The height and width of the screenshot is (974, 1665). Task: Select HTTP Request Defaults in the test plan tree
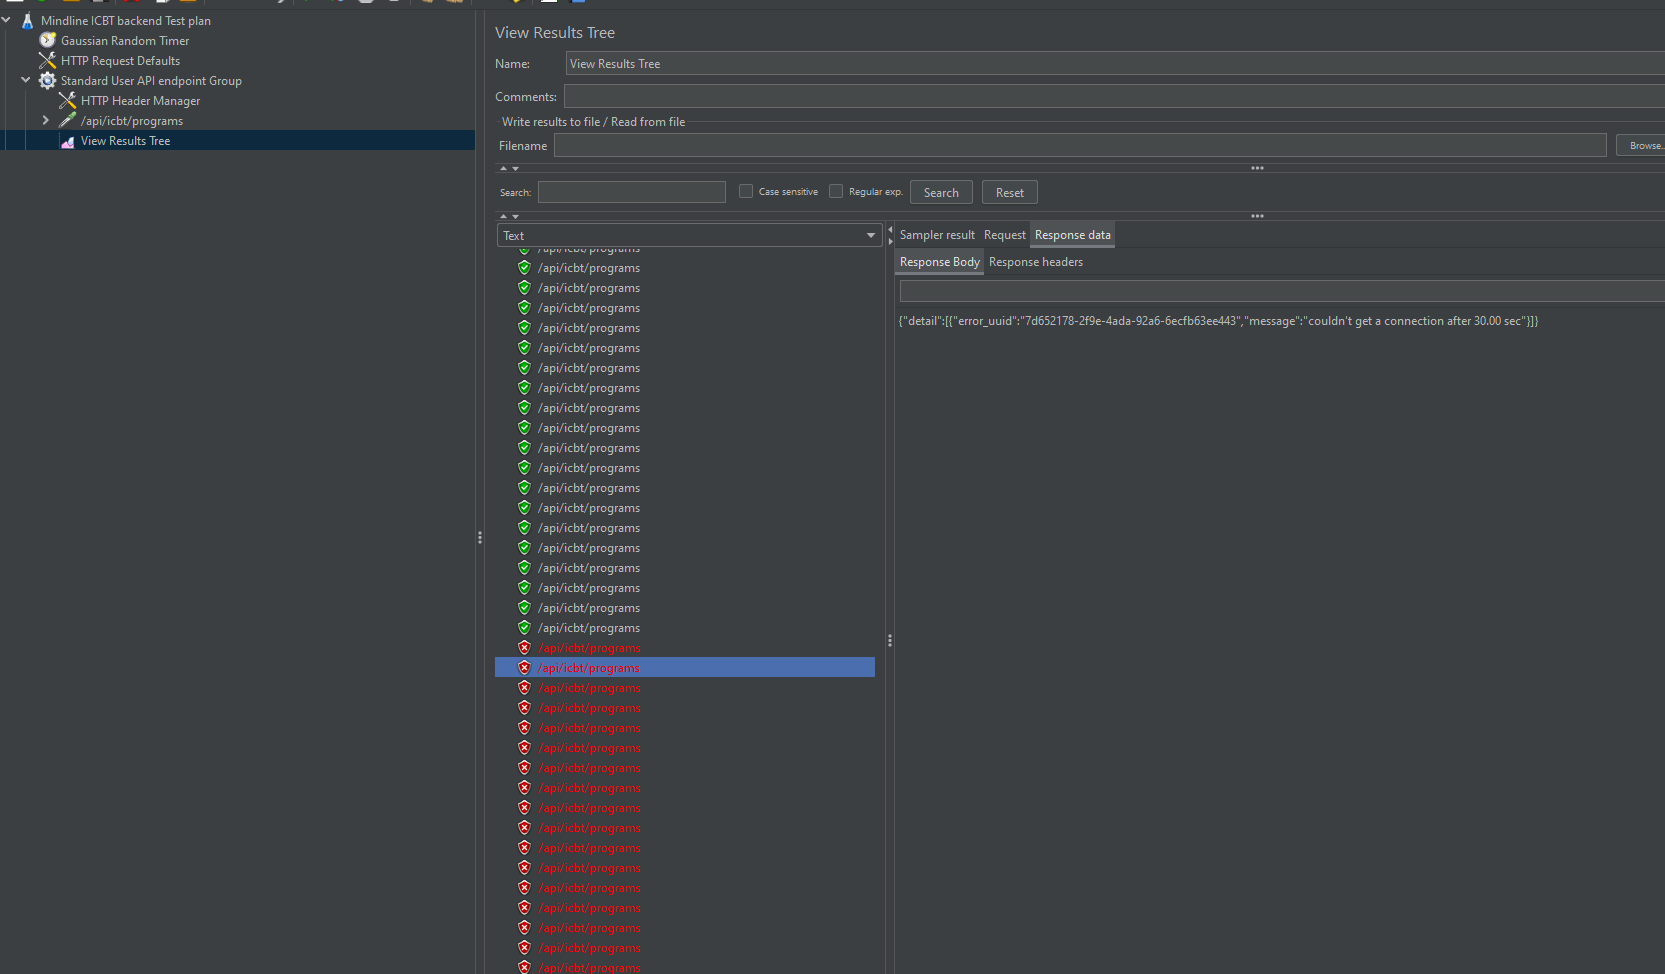click(x=120, y=60)
